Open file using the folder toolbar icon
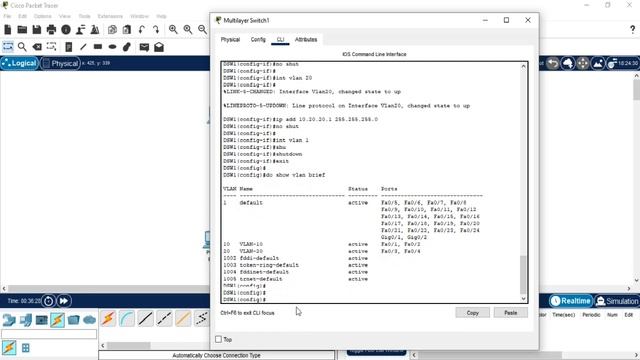The height and width of the screenshot is (360, 640). (x=22, y=29)
